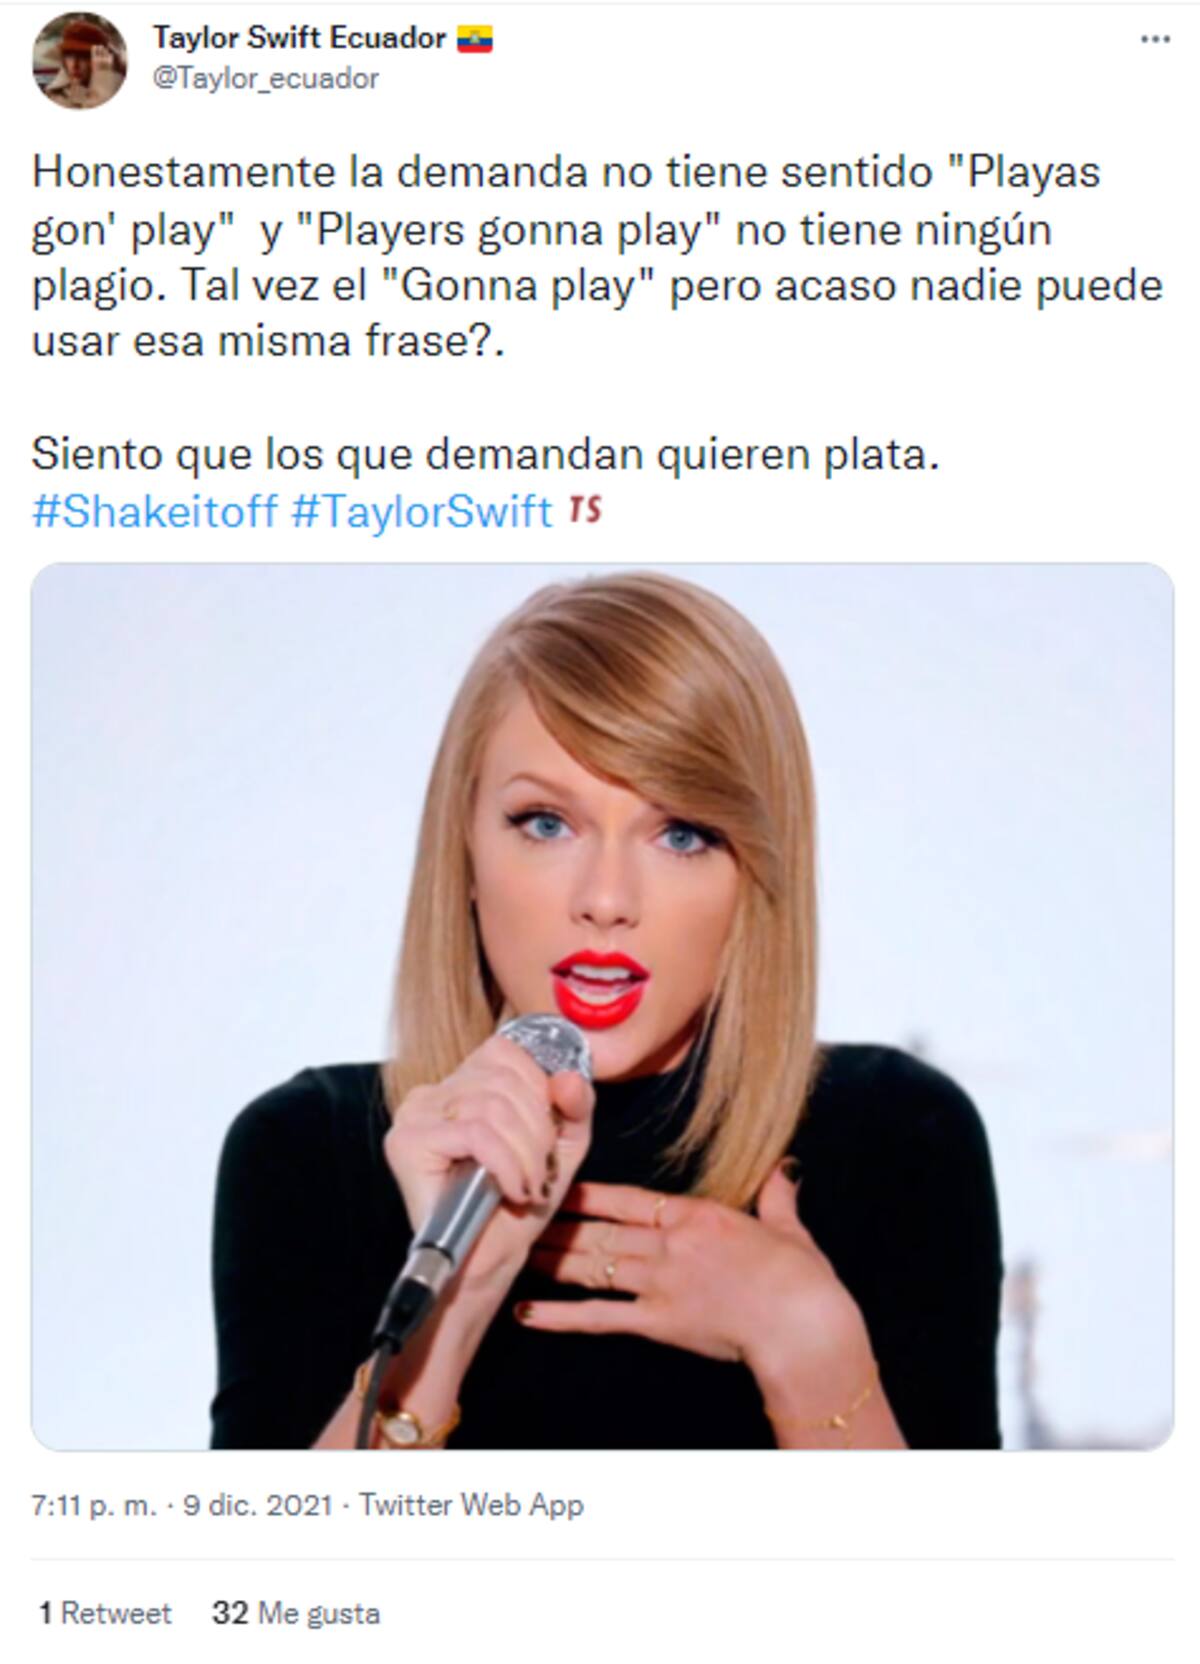The image size is (1200, 1664).
Task: Click the red TS hashtag emoji
Action: 586,510
